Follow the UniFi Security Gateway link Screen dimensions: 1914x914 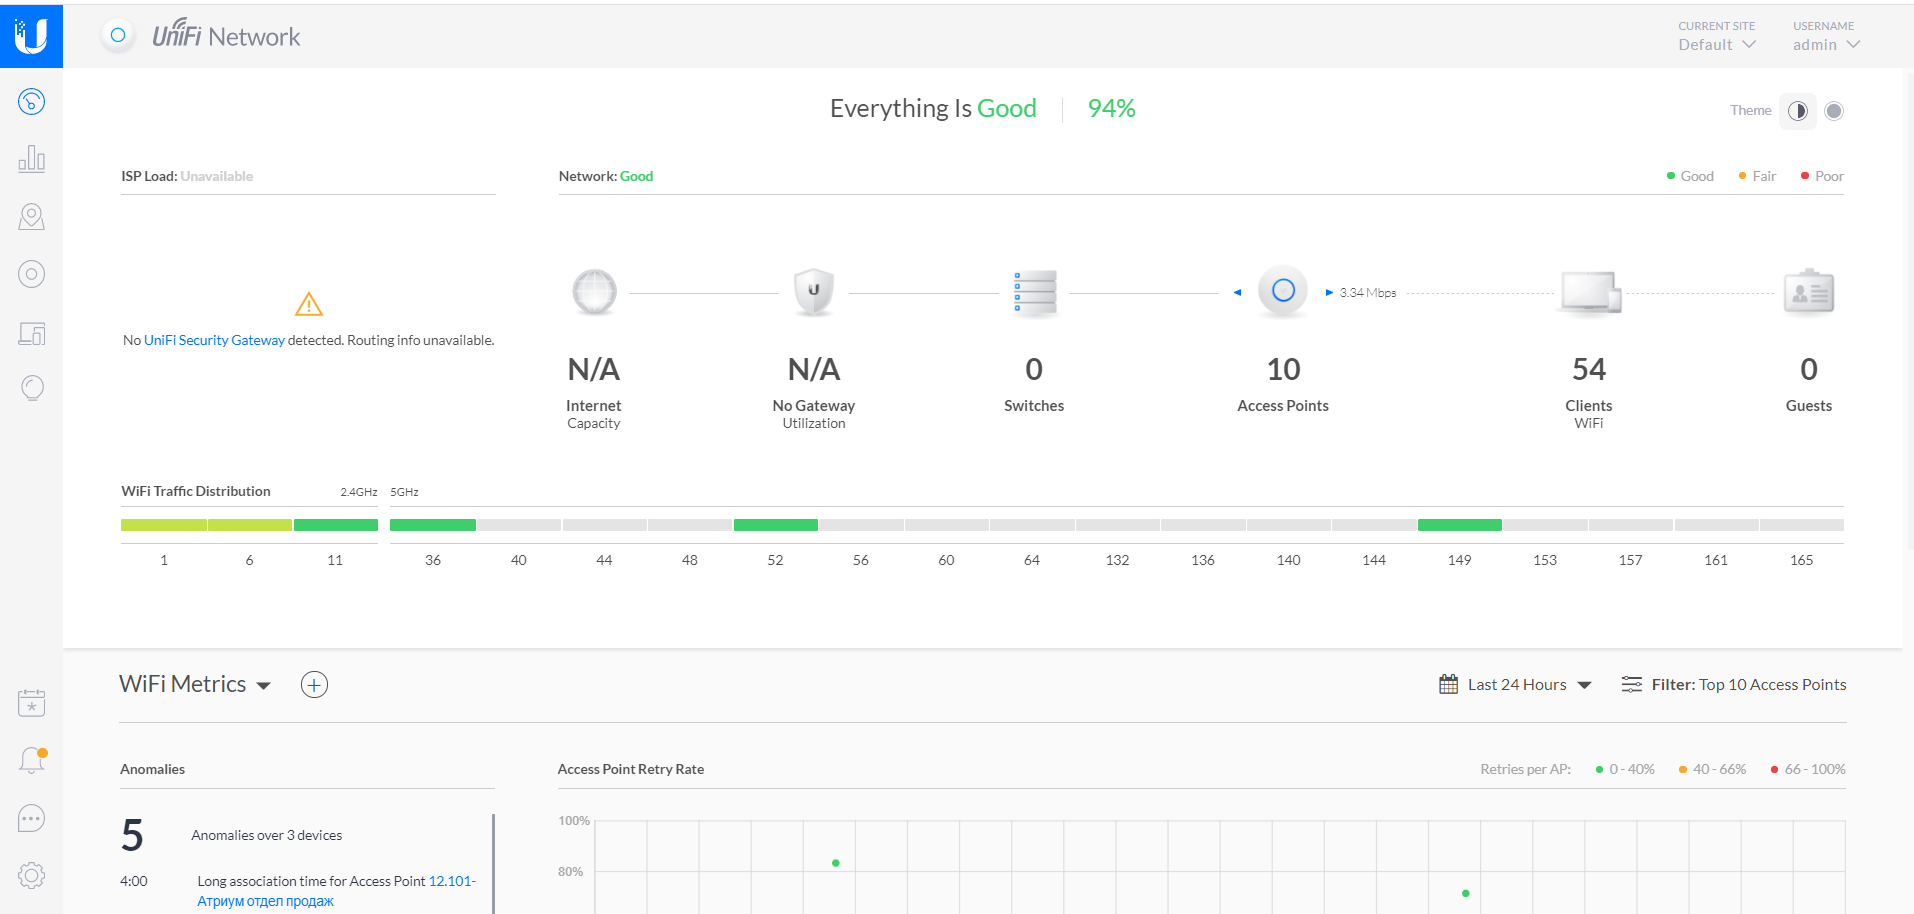pos(214,341)
